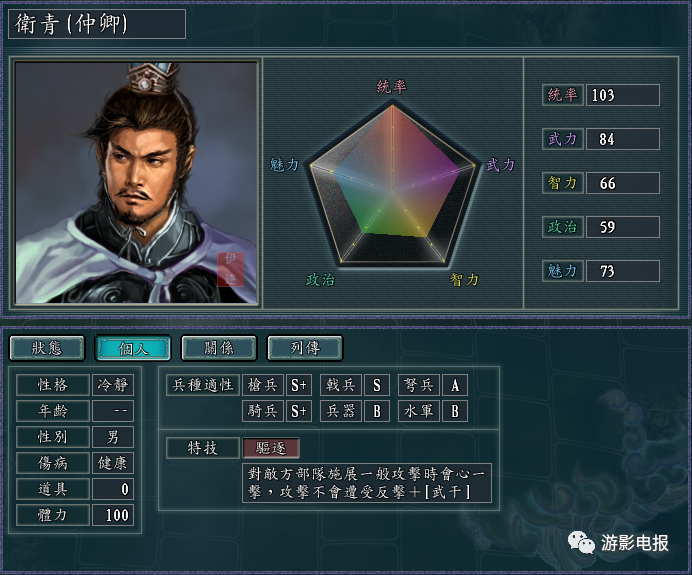Open the 列傳 biography tab
Image resolution: width=692 pixels, height=575 pixels.
tap(305, 348)
